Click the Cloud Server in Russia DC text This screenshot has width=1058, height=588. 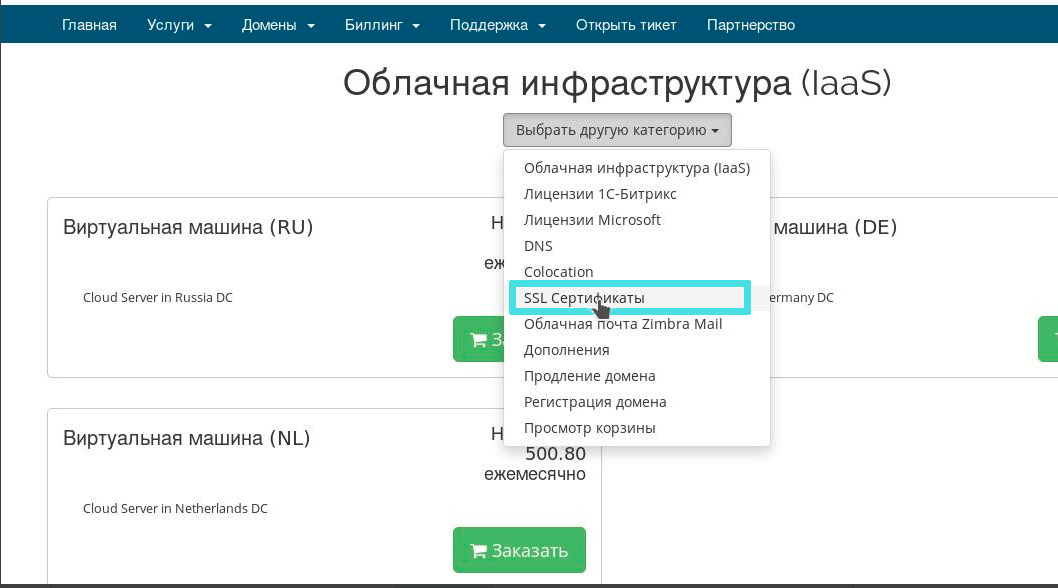(158, 298)
